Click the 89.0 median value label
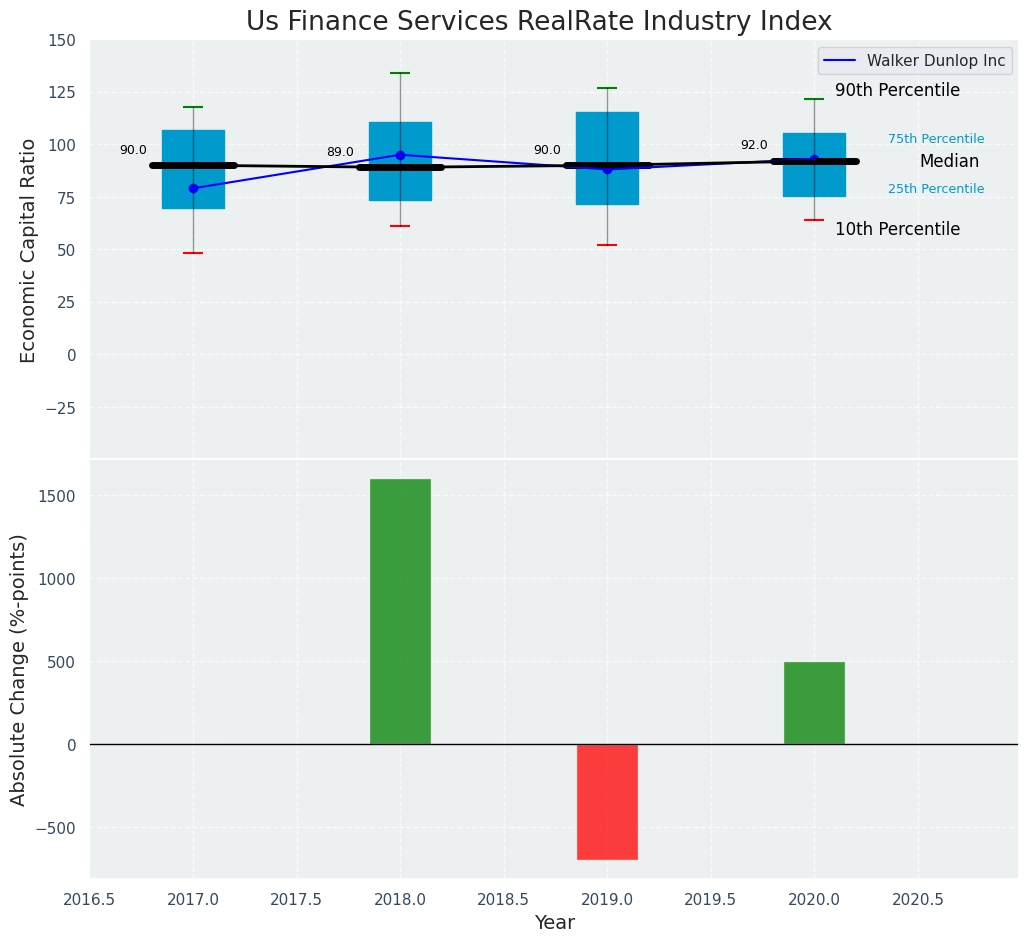This screenshot has height=942, width=1029. pyautogui.click(x=340, y=152)
